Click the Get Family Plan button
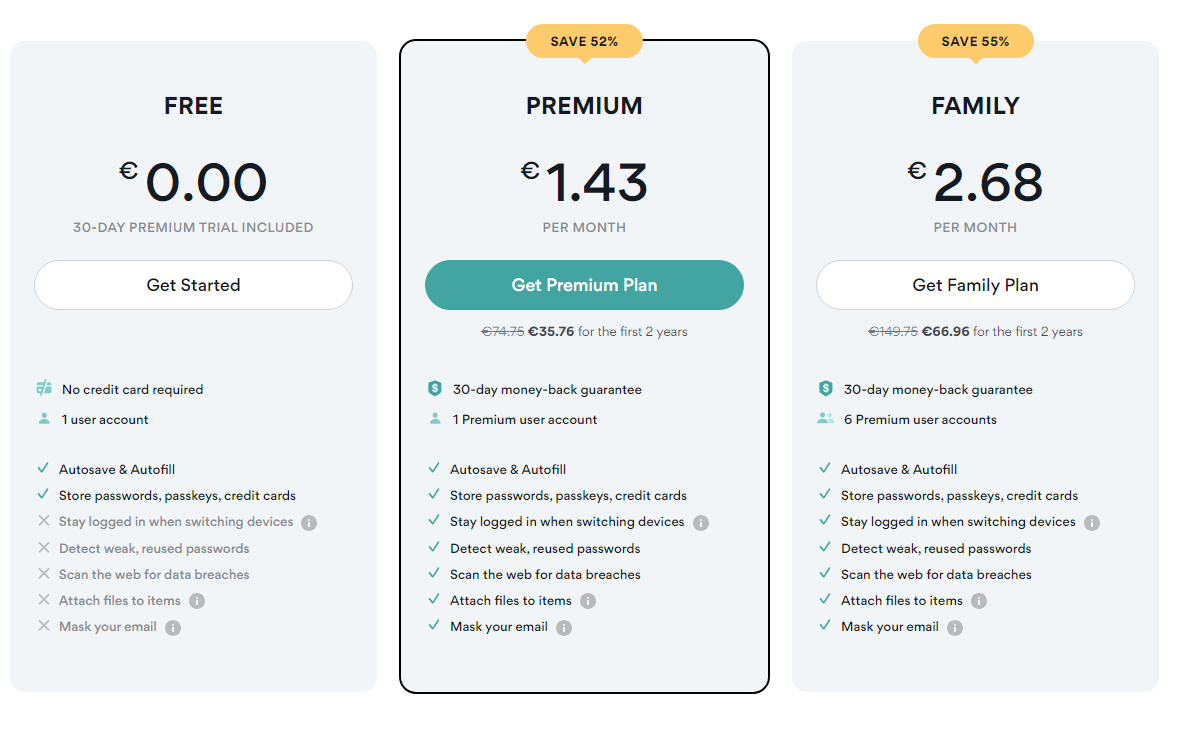Image resolution: width=1199 pixels, height=744 pixels. click(x=975, y=285)
